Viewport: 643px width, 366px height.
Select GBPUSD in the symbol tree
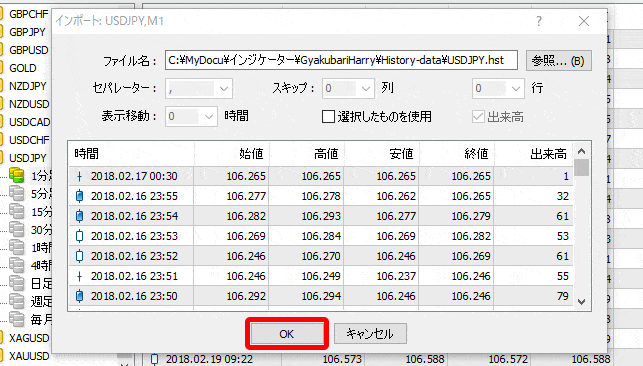tap(29, 50)
